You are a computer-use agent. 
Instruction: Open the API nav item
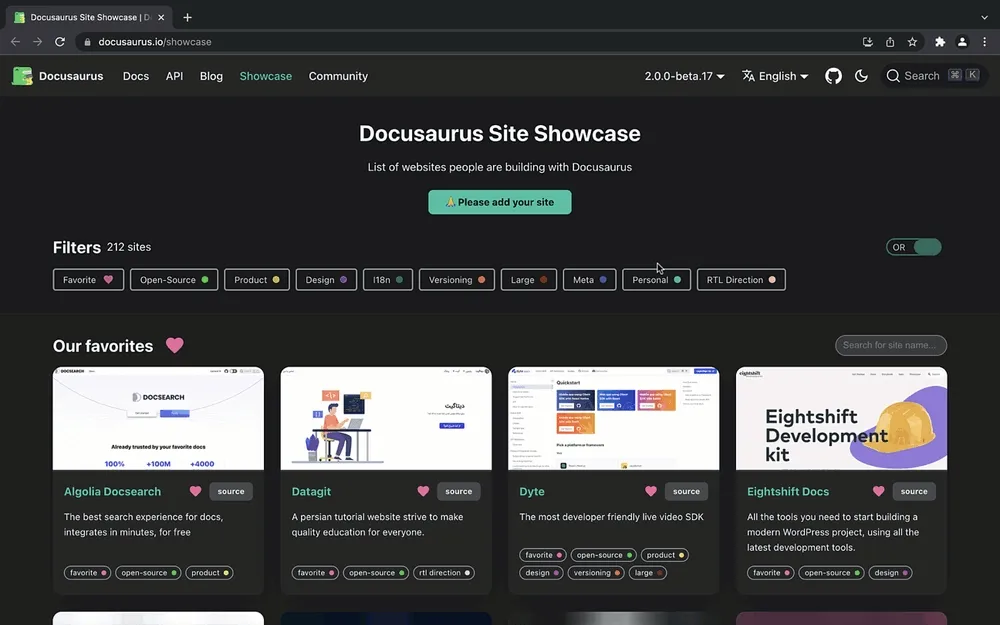174,76
